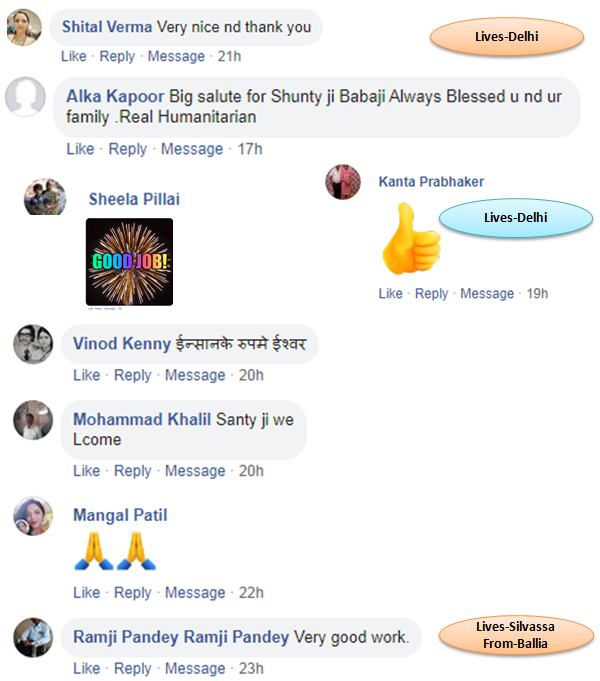Open Vinod Kenny's profile photo
The height and width of the screenshot is (681, 600).
(x=33, y=344)
